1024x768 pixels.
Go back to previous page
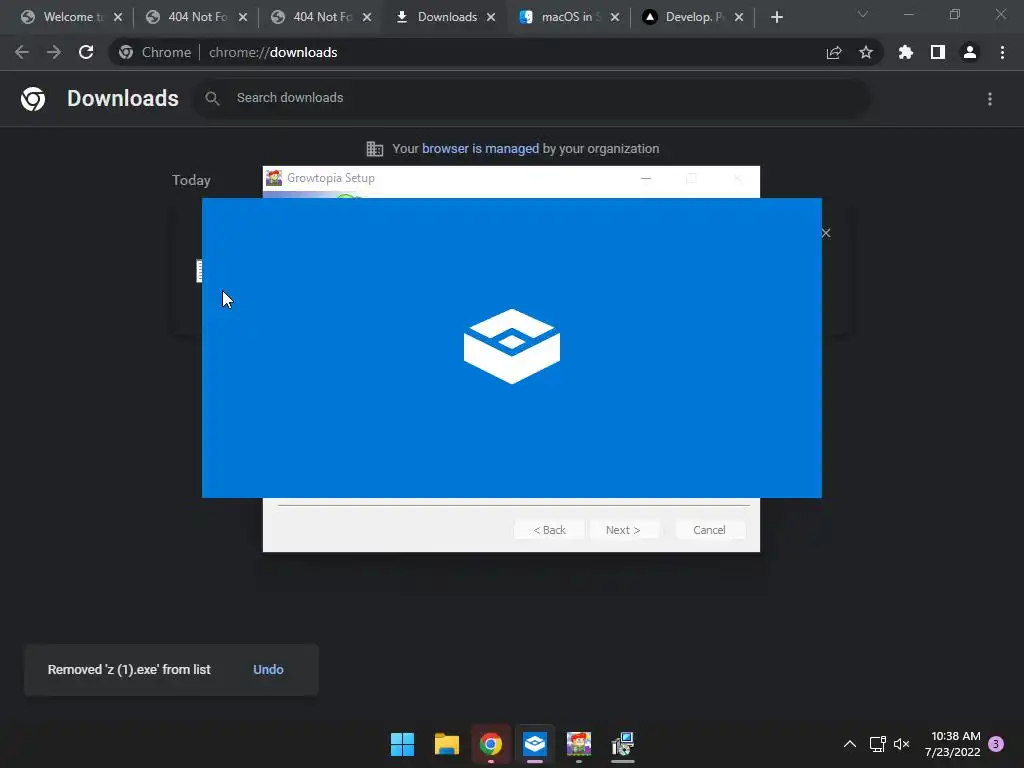(22, 52)
